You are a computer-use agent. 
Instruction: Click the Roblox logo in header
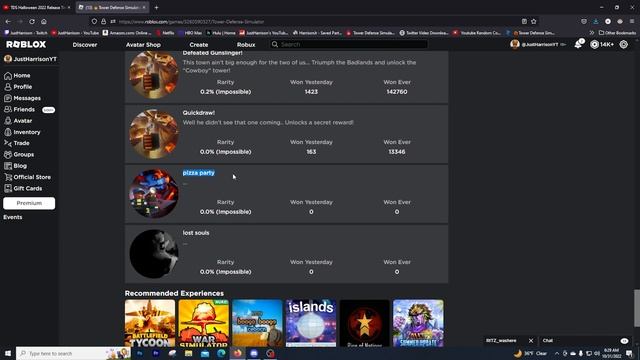pyautogui.click(x=26, y=44)
